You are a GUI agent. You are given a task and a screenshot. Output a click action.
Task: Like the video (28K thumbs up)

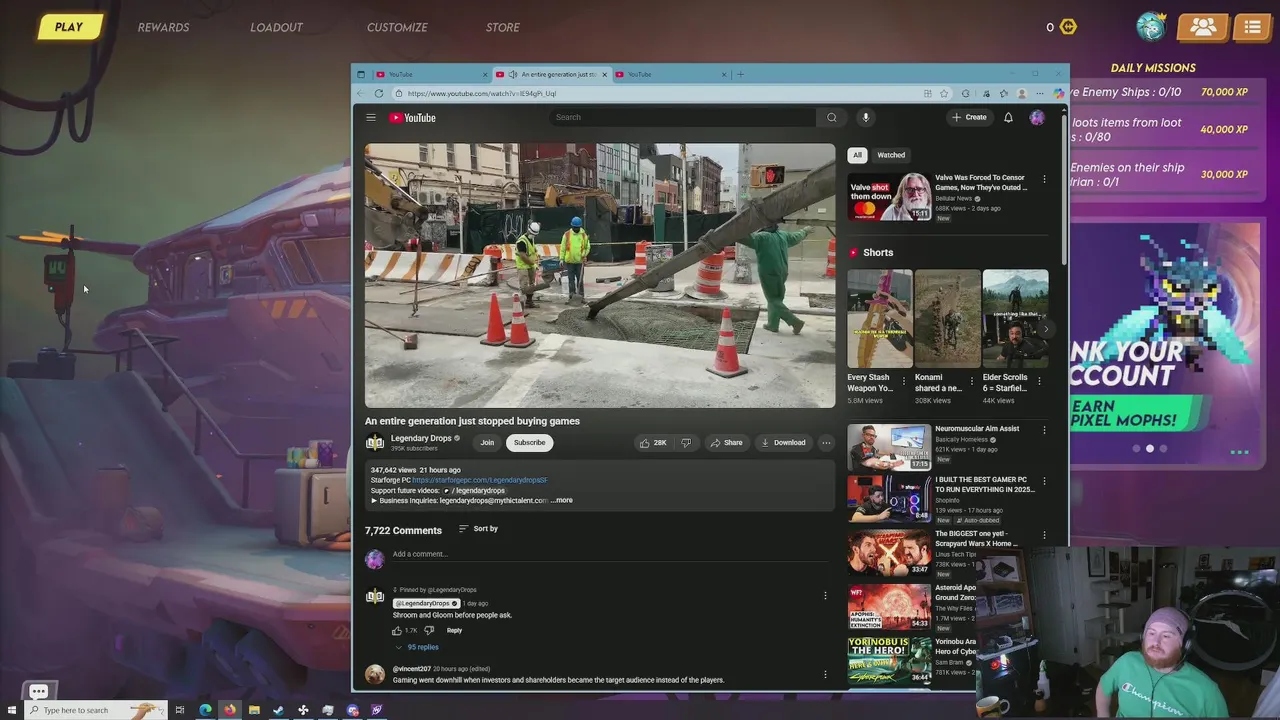click(653, 442)
